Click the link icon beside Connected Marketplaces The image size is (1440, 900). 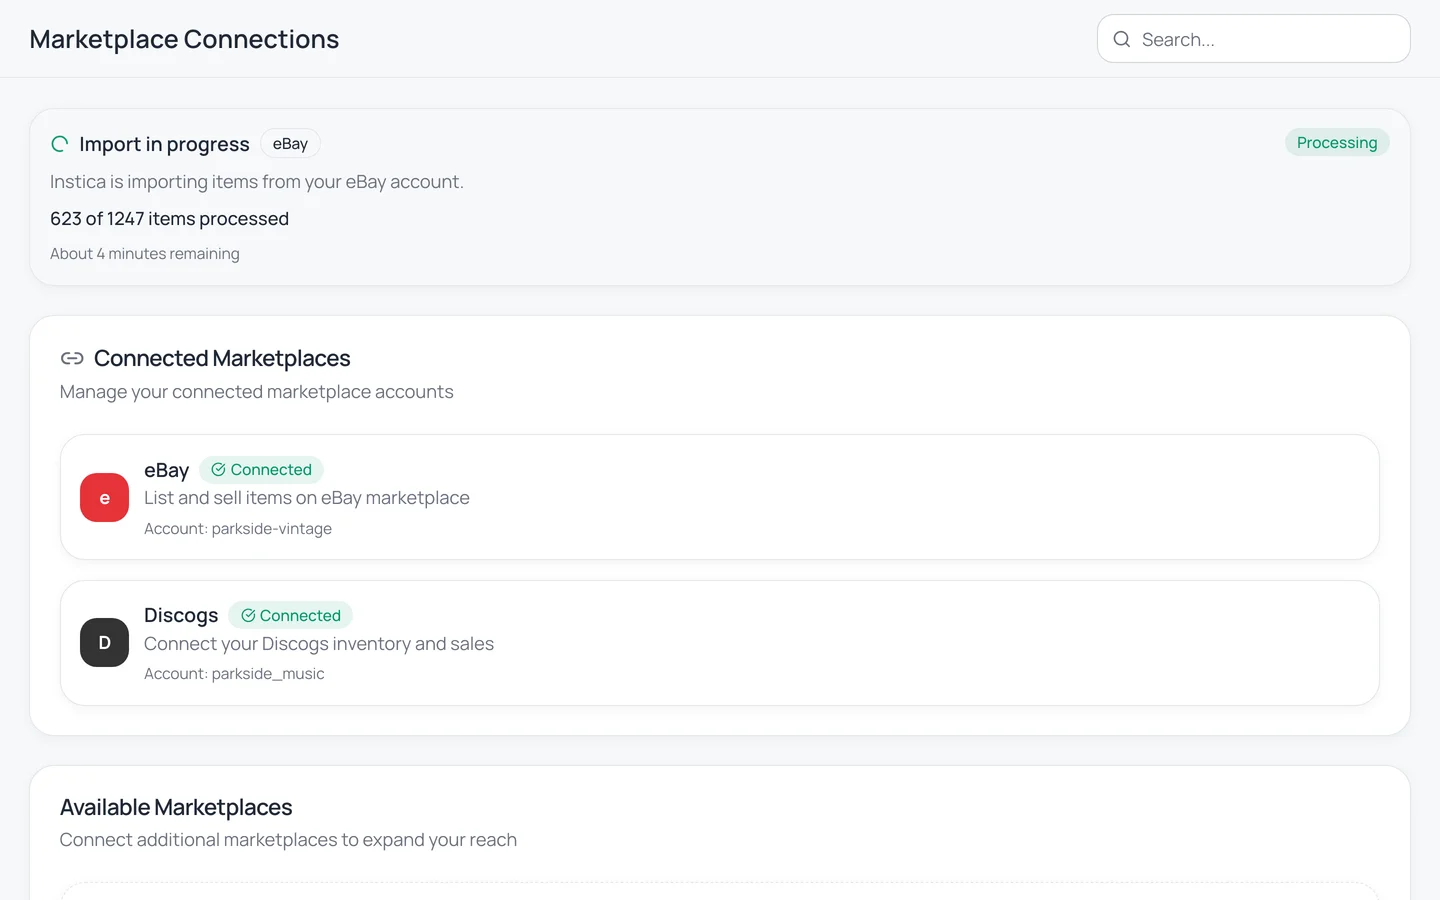click(72, 358)
